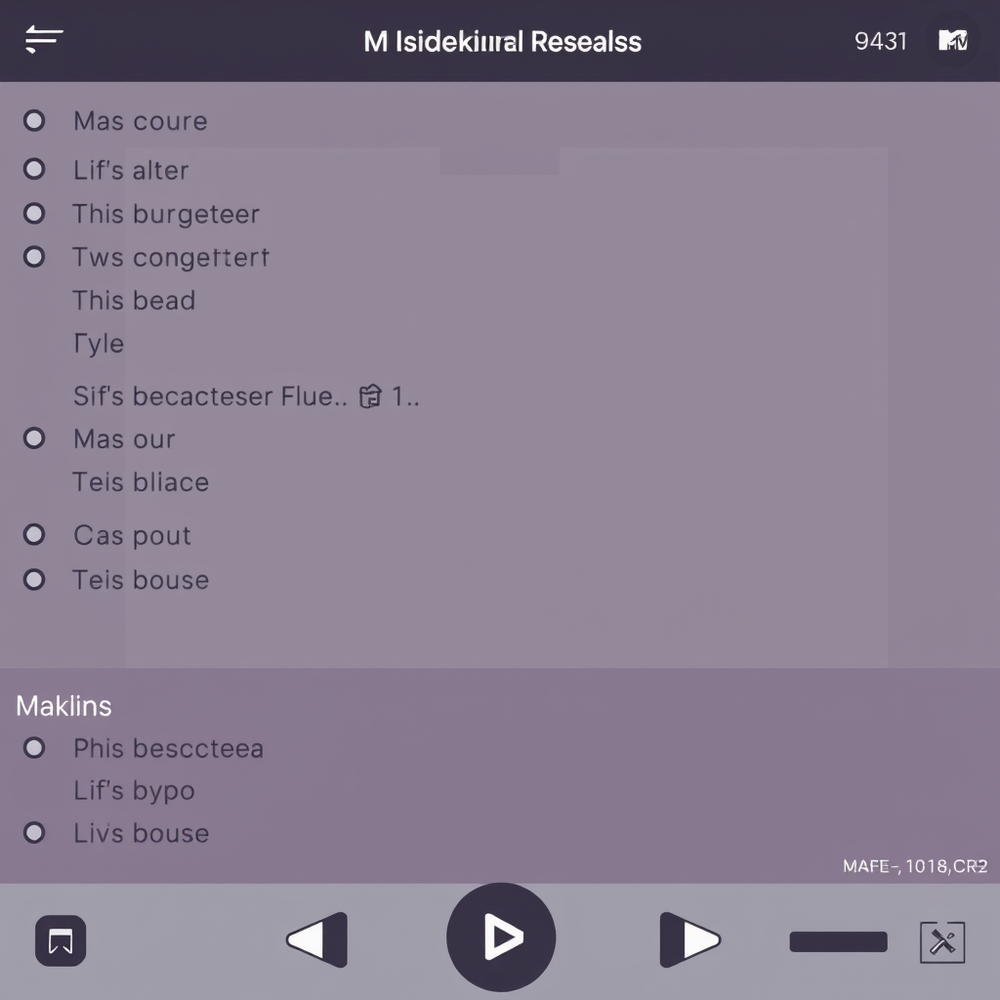This screenshot has width=1000, height=1000.
Task: Click the crossed tools icon
Action: click(942, 942)
